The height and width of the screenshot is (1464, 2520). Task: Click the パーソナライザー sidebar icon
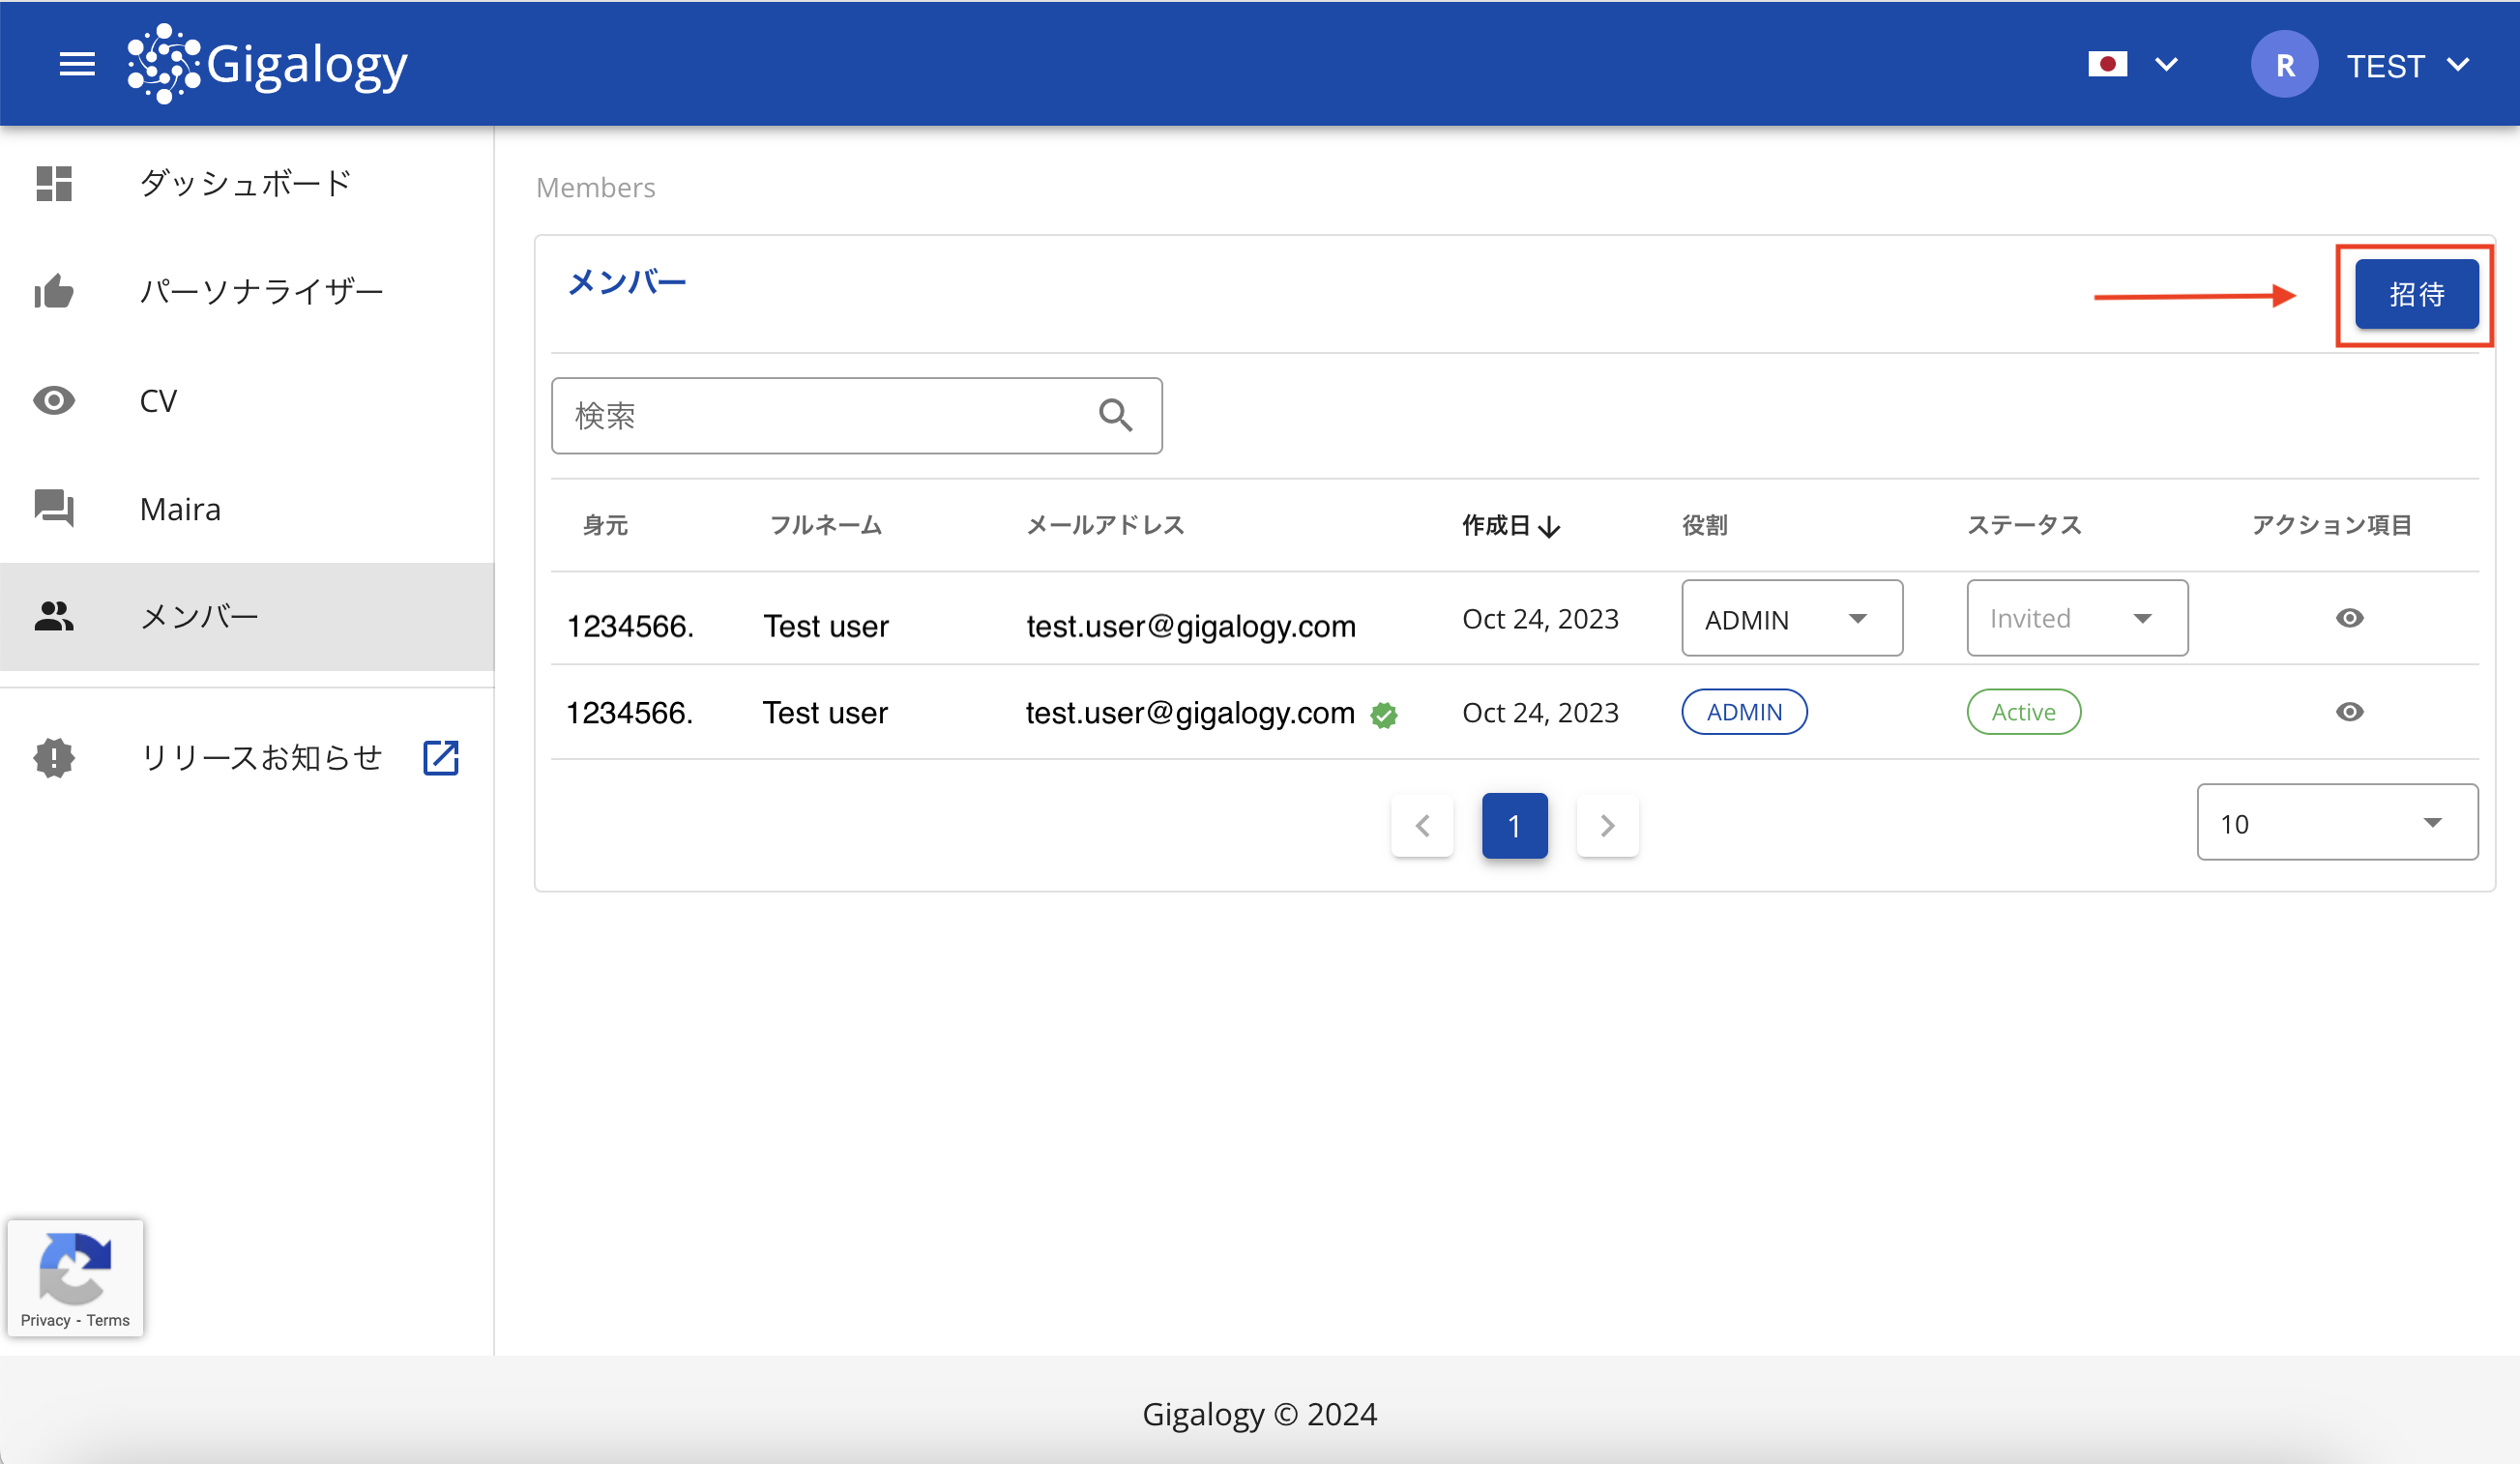coord(54,293)
